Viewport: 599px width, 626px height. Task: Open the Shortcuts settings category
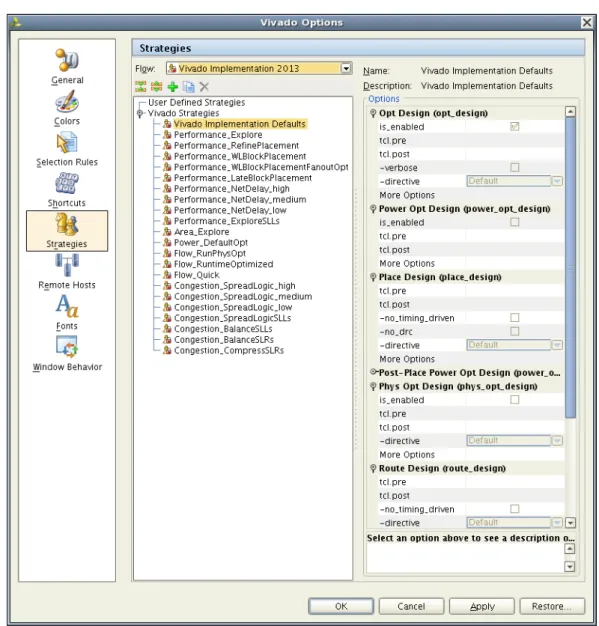tap(67, 190)
